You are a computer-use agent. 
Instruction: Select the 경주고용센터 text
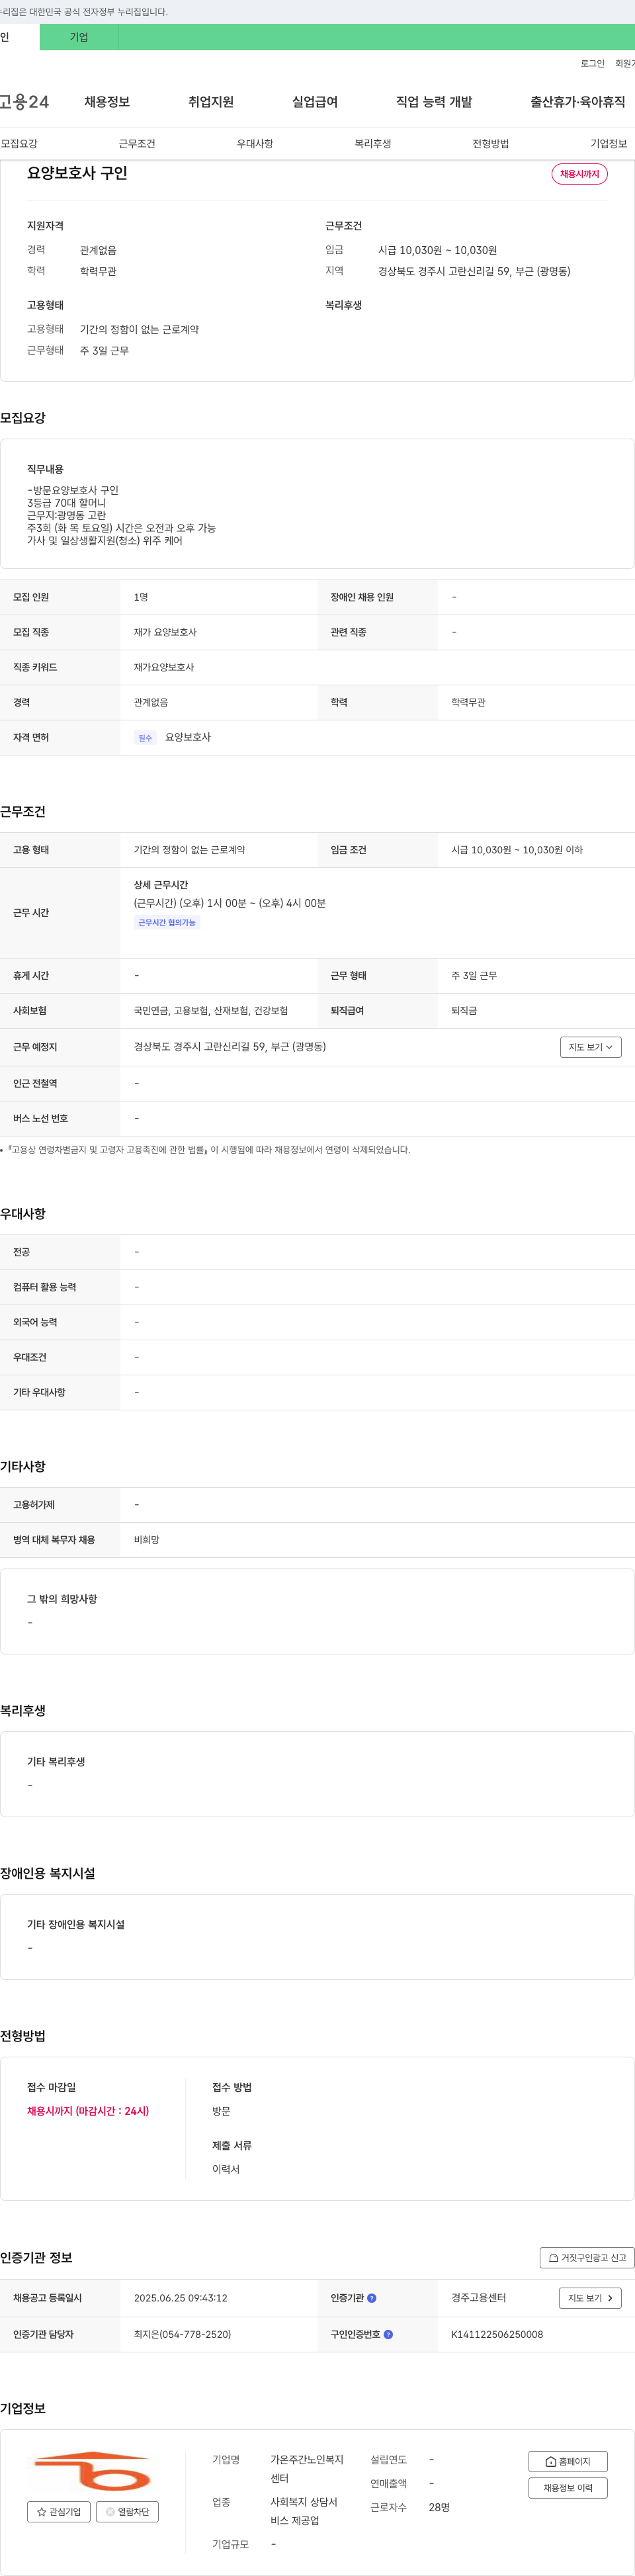click(x=478, y=2298)
